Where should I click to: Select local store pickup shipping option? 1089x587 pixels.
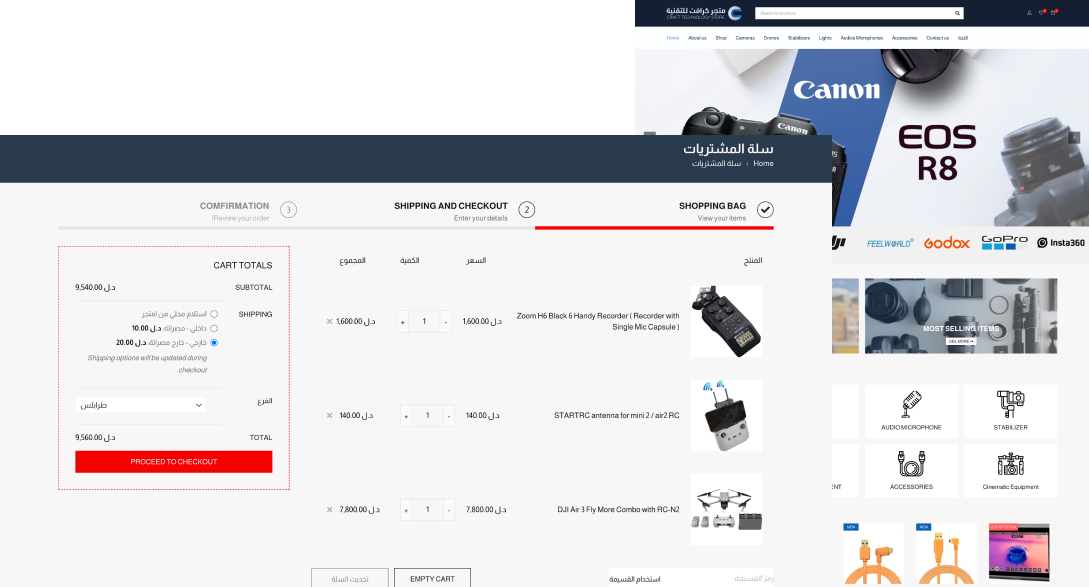tap(214, 314)
